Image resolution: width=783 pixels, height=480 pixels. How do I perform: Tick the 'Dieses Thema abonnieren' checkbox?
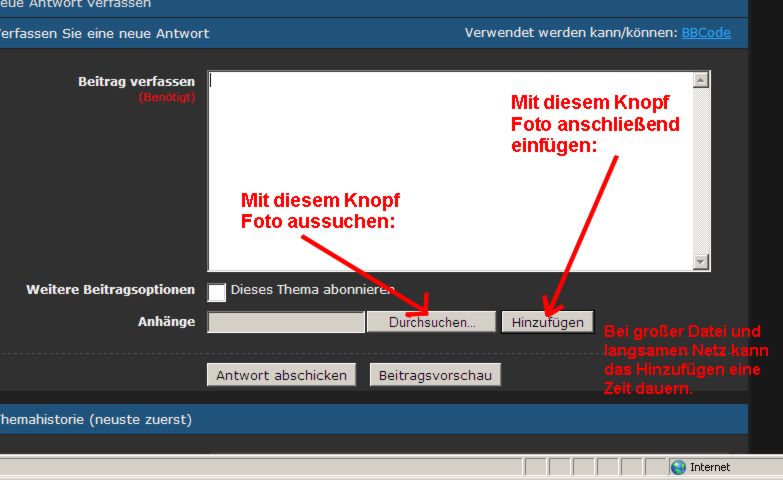click(x=217, y=291)
